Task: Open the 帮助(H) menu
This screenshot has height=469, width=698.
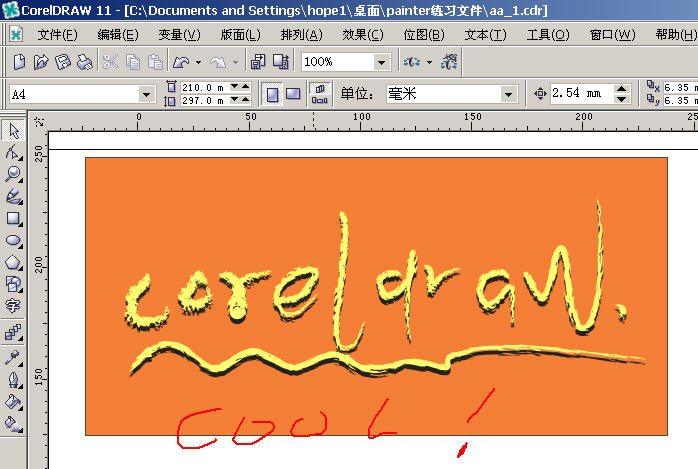Action: pos(676,35)
